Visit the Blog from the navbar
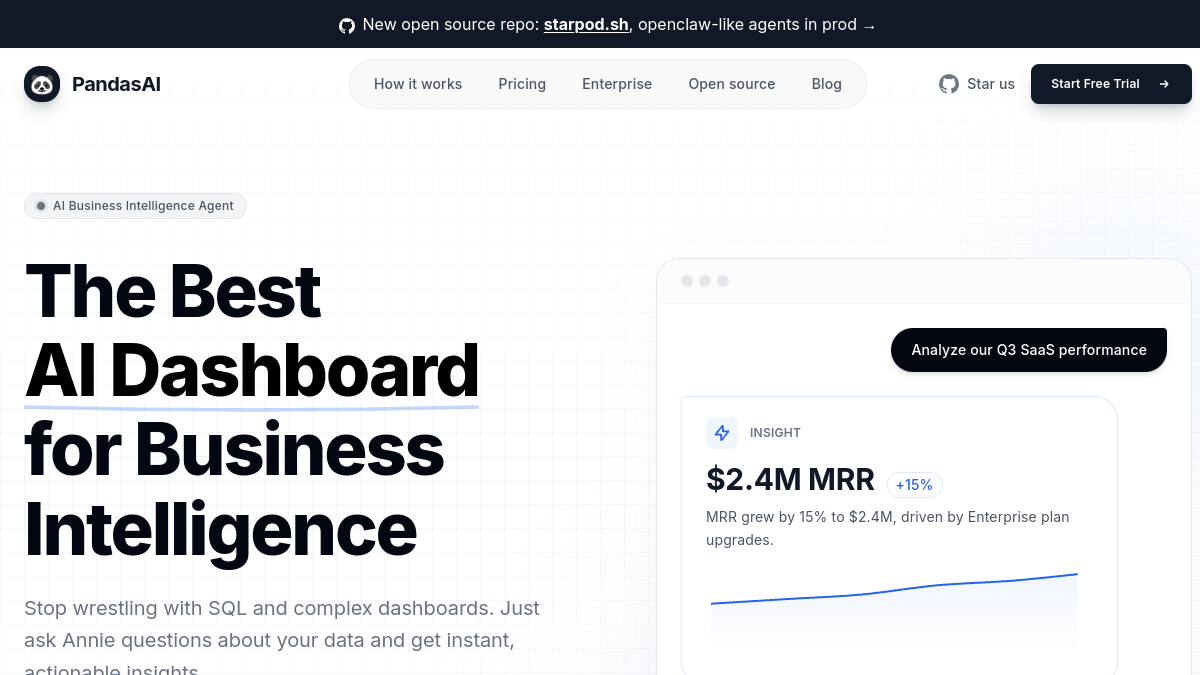1200x675 pixels. tap(827, 84)
